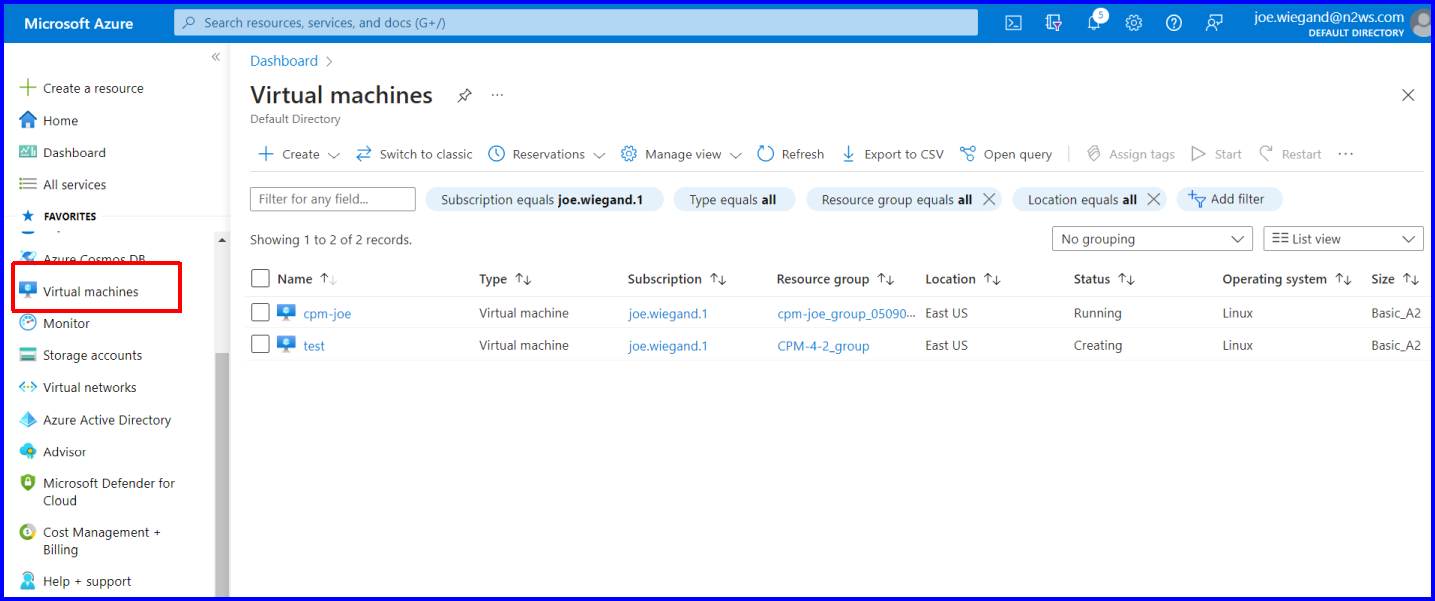Sort by the Status column arrows
The height and width of the screenshot is (601, 1435).
point(1126,279)
